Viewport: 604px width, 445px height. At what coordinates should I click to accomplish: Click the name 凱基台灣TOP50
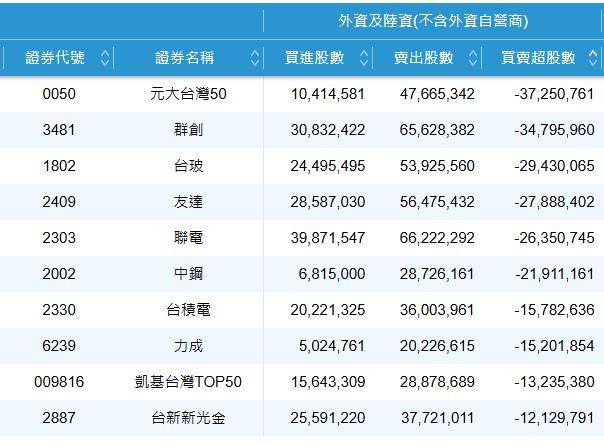coord(188,382)
